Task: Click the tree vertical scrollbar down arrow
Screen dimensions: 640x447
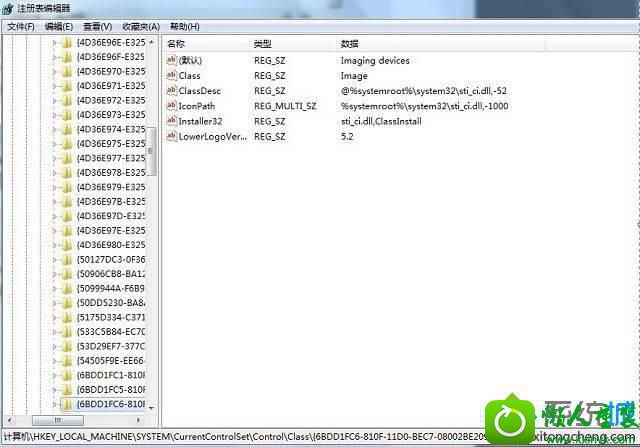Action: [x=151, y=407]
